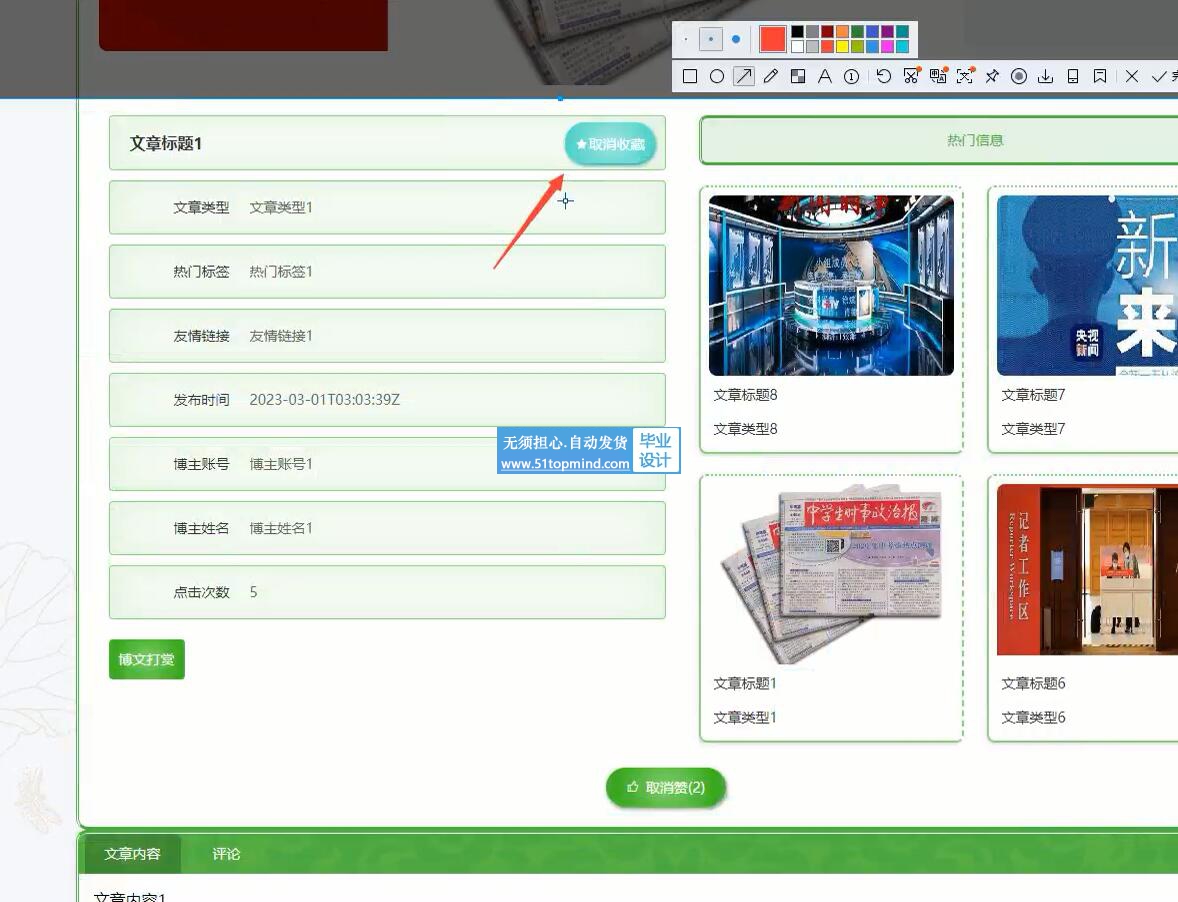This screenshot has height=902, width=1178.
Task: Pick the magenta color swatch
Action: point(887,47)
